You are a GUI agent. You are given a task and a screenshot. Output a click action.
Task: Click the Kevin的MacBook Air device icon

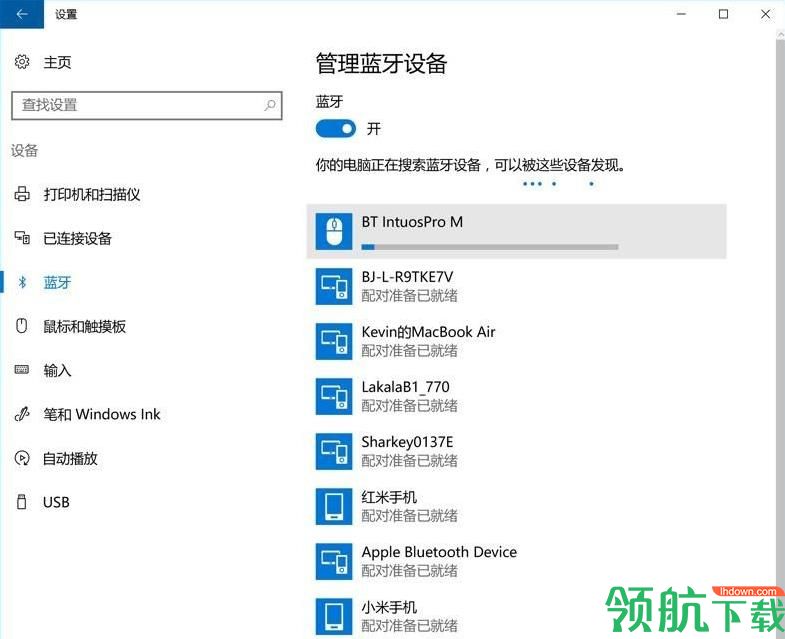pos(334,342)
